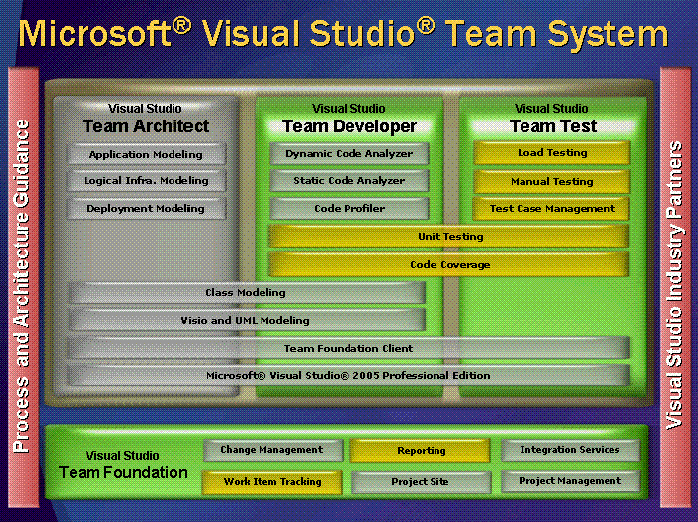Click the Team Foundation heading text
This screenshot has width=698, height=522.
[x=123, y=473]
